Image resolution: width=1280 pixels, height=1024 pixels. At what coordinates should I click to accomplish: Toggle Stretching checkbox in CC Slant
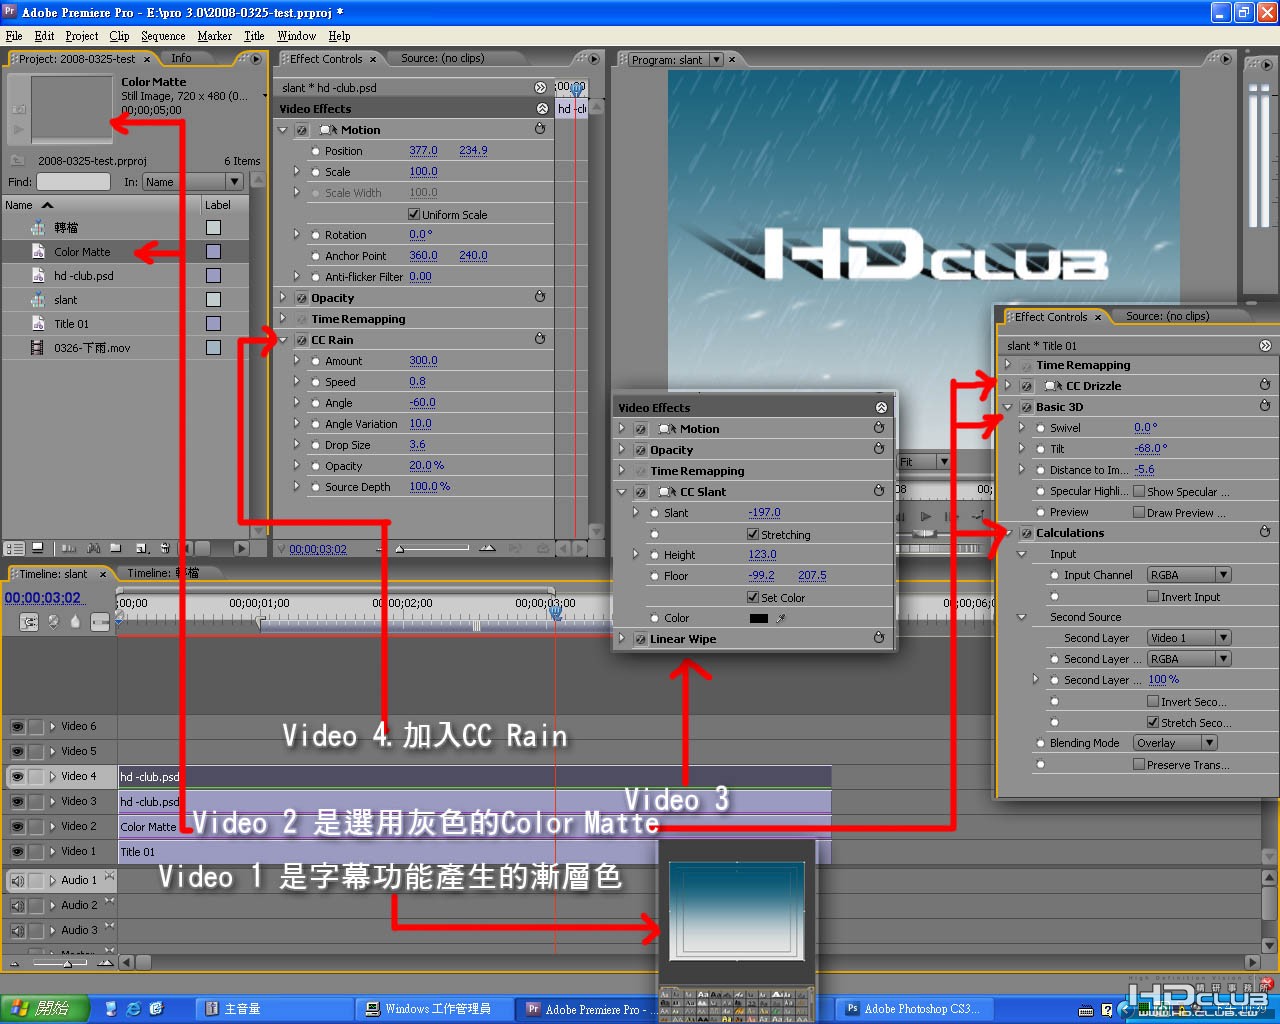[753, 534]
